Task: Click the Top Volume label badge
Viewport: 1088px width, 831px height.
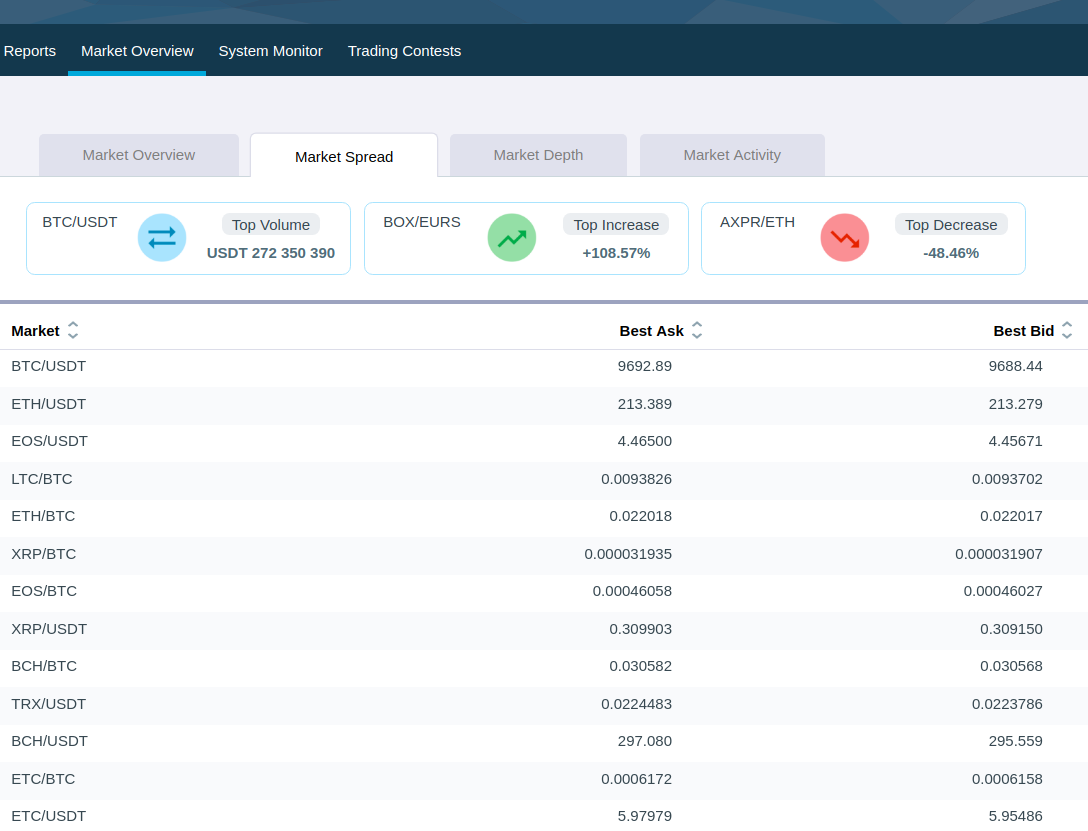Action: 271,225
